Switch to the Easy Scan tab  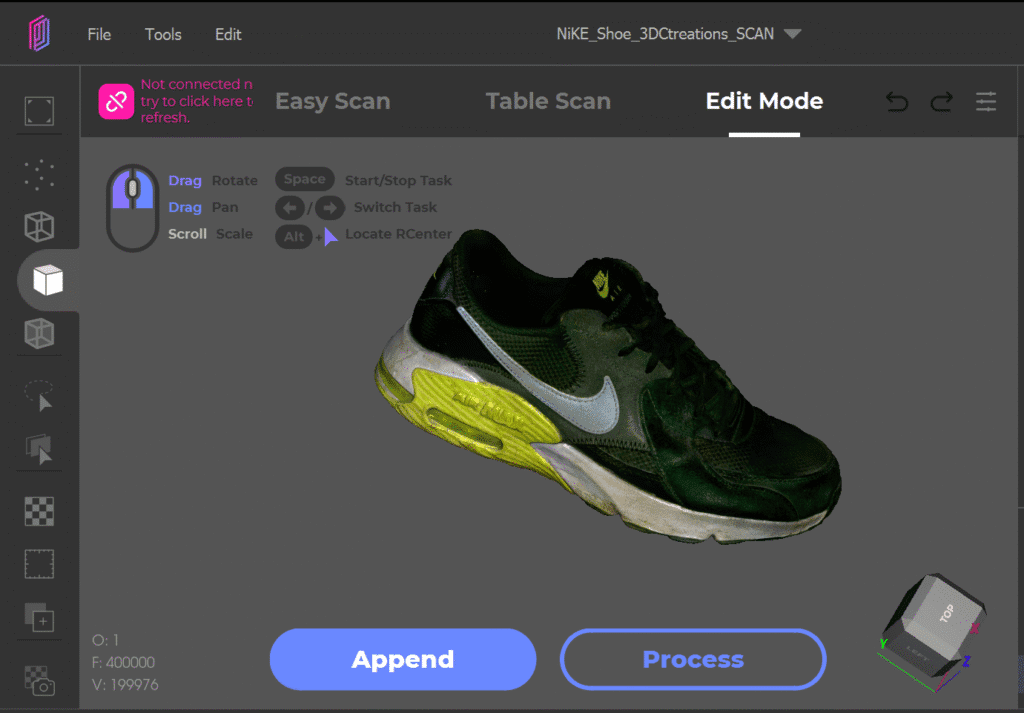[332, 101]
